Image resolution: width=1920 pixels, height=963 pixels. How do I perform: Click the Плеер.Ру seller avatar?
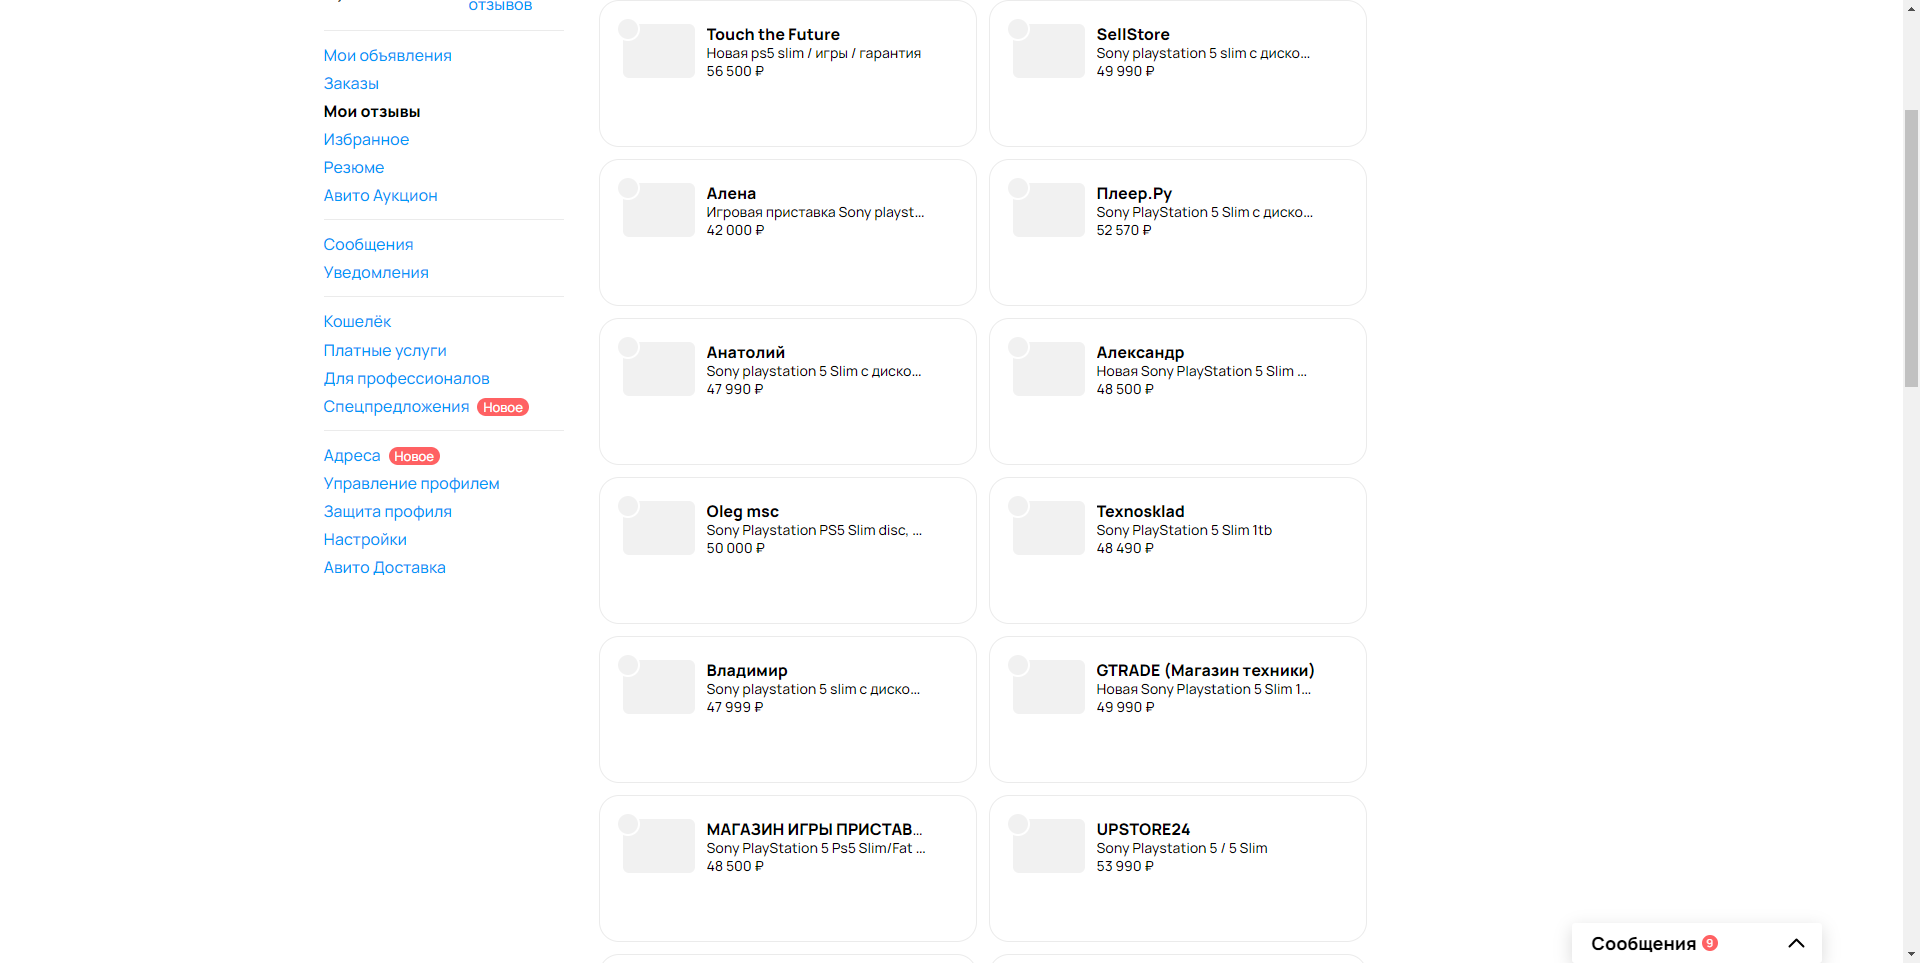pyautogui.click(x=1018, y=188)
